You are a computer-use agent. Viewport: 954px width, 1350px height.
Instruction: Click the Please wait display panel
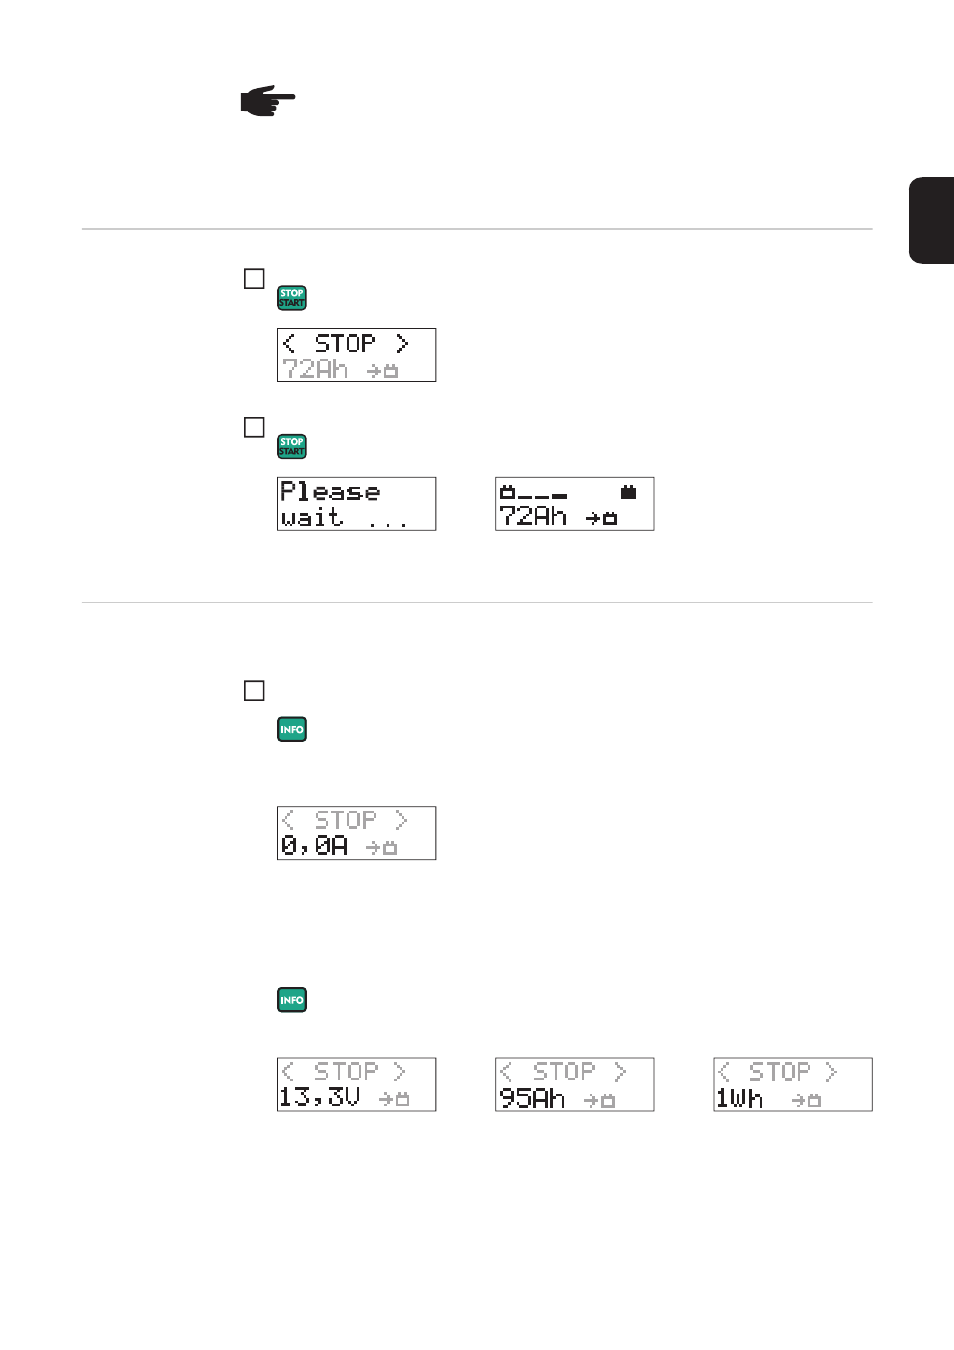click(356, 504)
